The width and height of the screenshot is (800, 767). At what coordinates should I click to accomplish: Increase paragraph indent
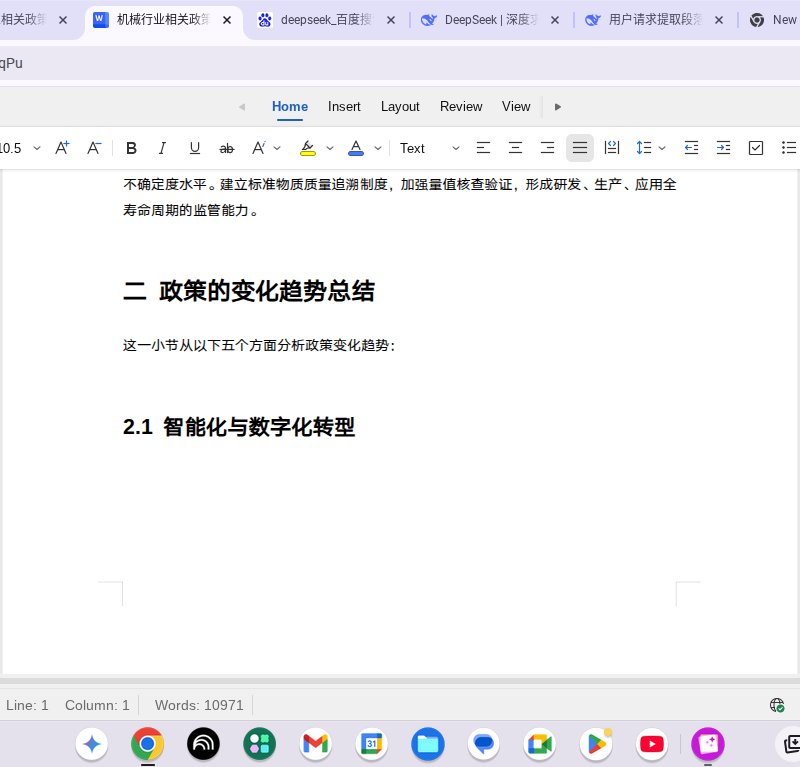pos(723,149)
